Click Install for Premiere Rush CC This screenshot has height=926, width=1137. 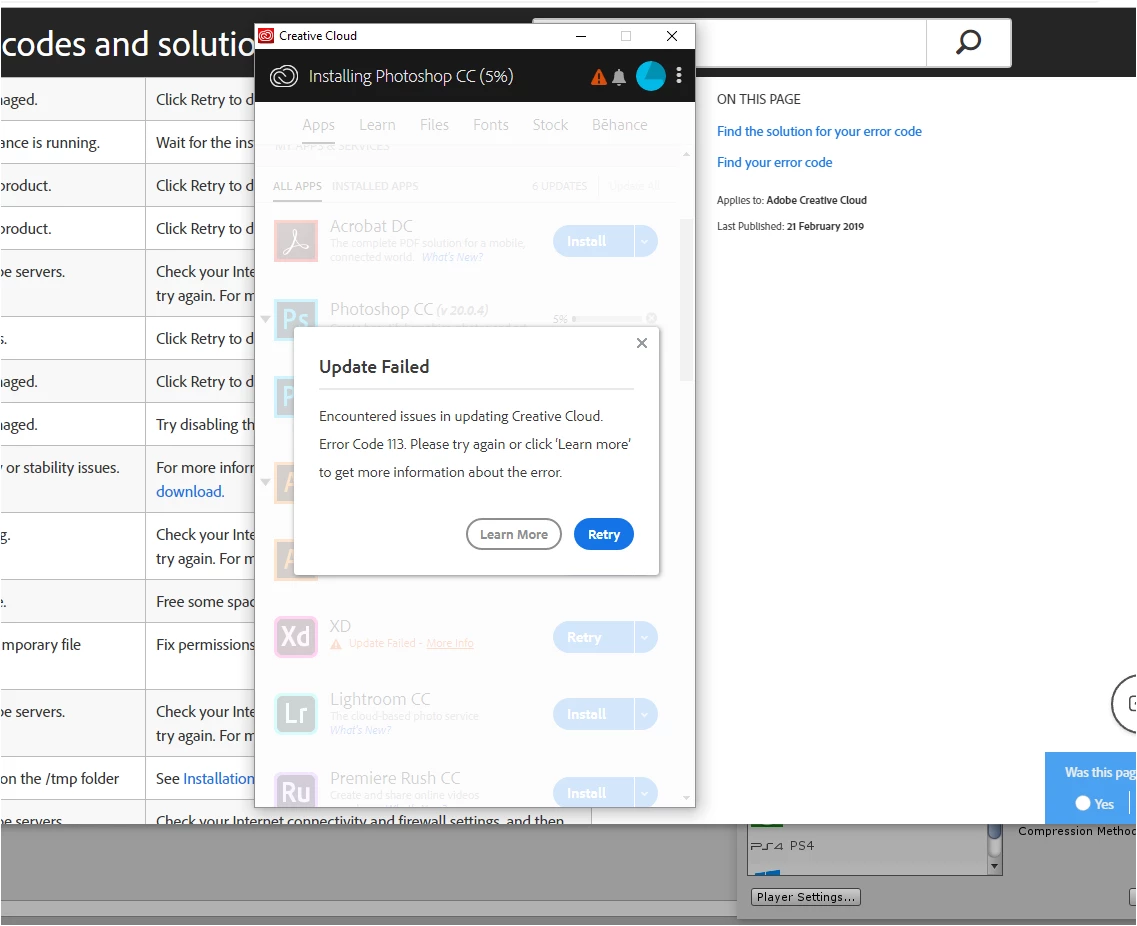pos(593,793)
